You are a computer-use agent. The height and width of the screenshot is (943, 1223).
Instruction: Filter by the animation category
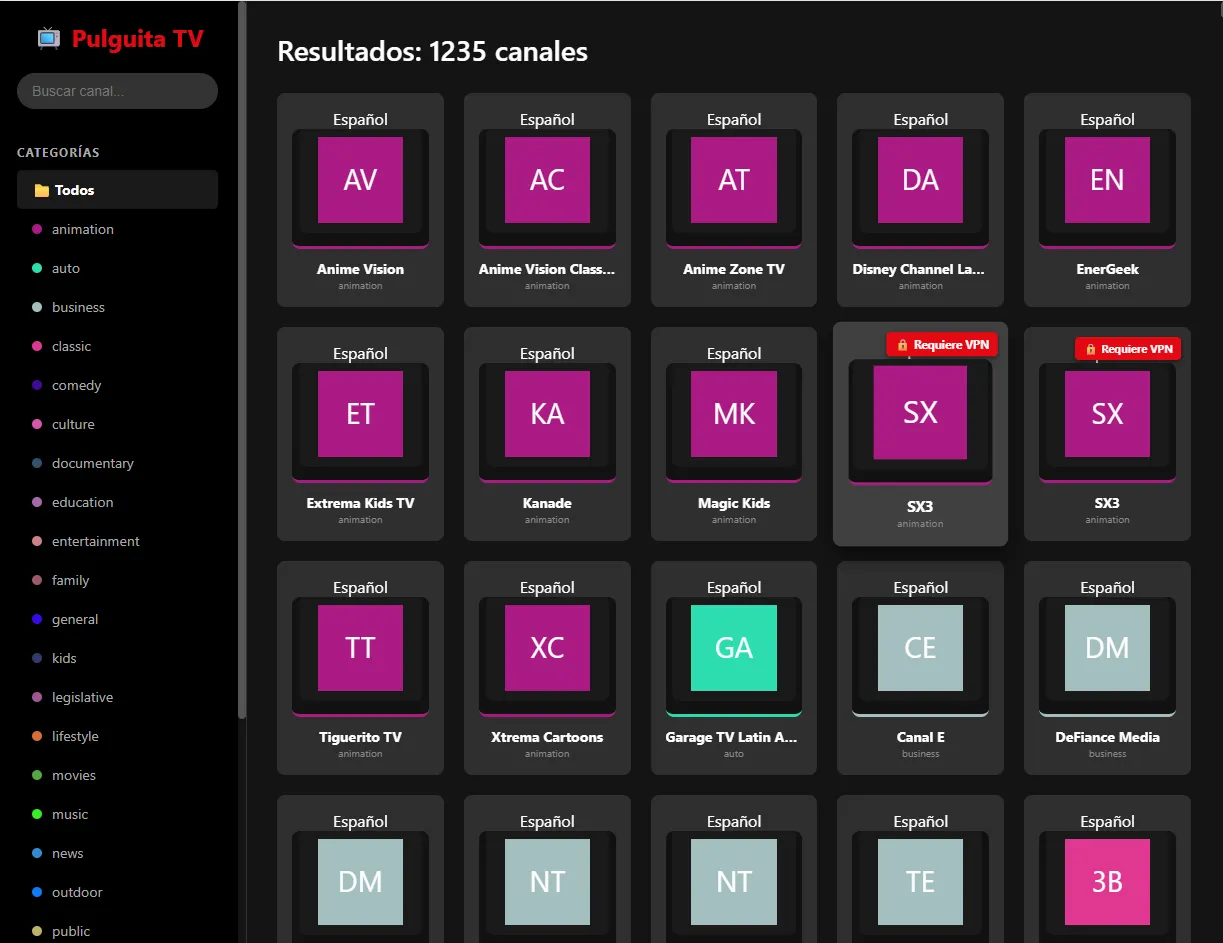click(82, 229)
